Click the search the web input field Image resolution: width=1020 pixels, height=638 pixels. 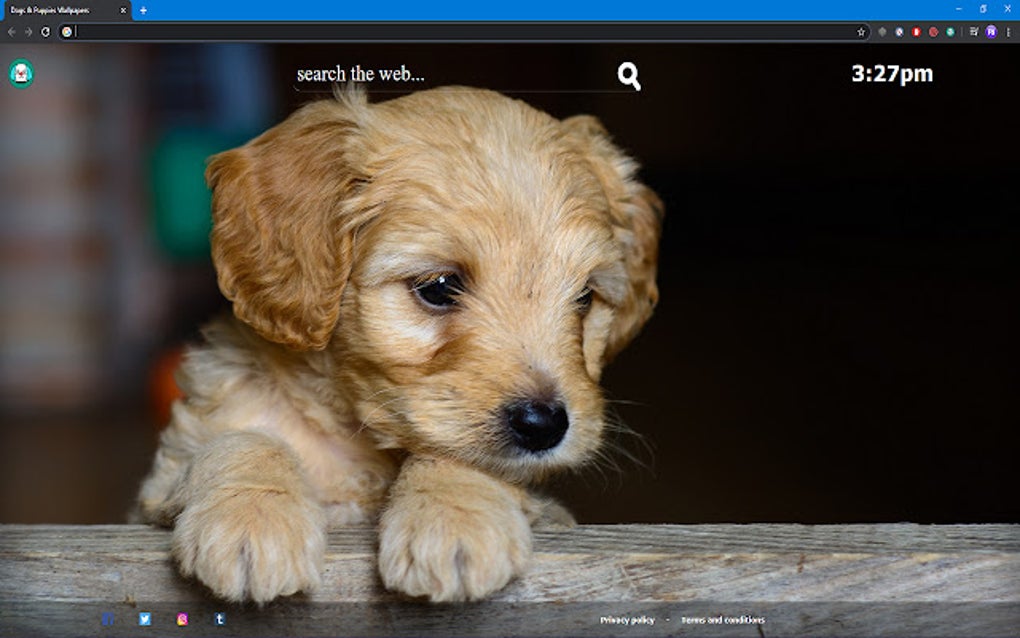[x=400, y=74]
